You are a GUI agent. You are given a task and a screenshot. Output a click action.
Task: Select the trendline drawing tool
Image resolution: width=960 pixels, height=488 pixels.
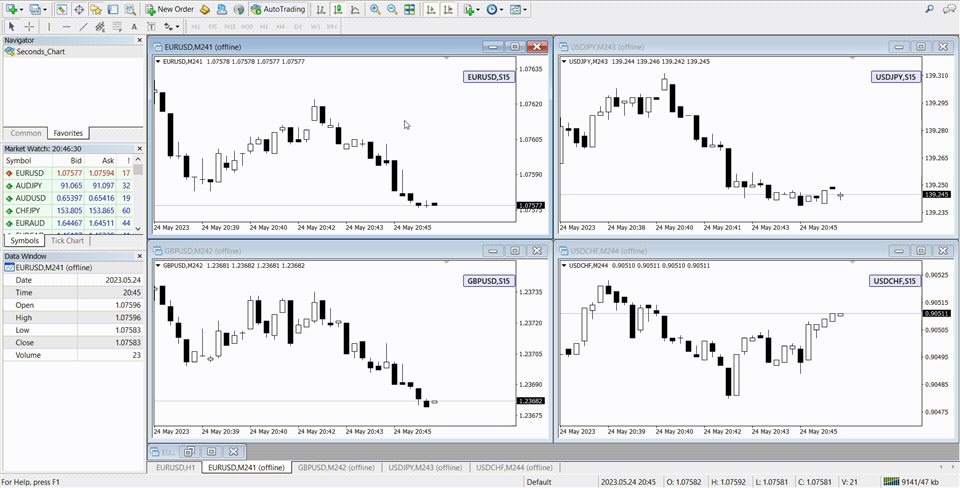click(83, 26)
